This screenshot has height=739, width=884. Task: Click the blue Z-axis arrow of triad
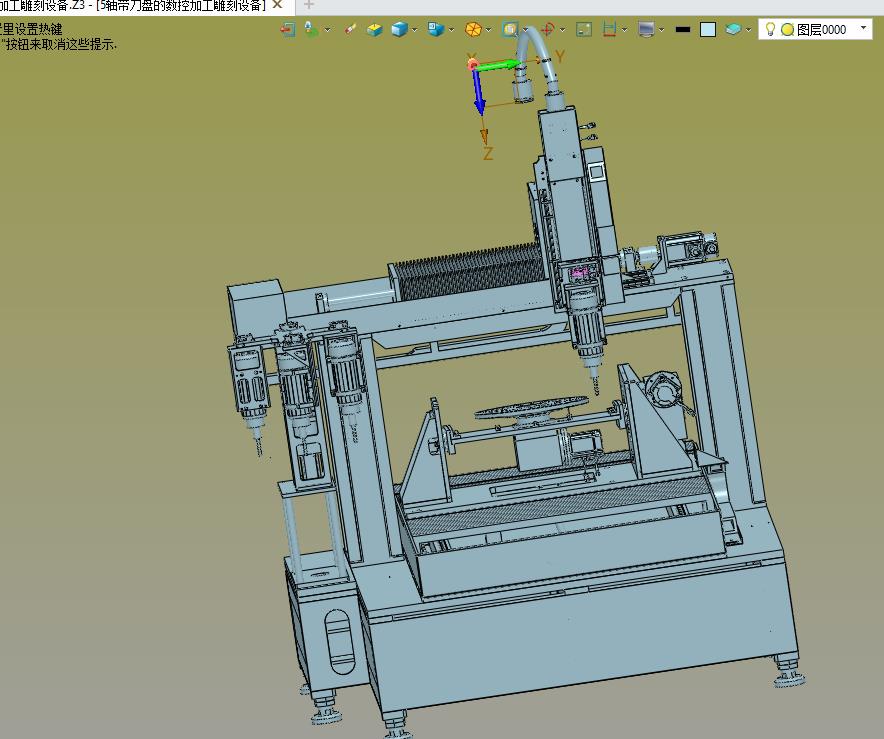pyautogui.click(x=479, y=92)
